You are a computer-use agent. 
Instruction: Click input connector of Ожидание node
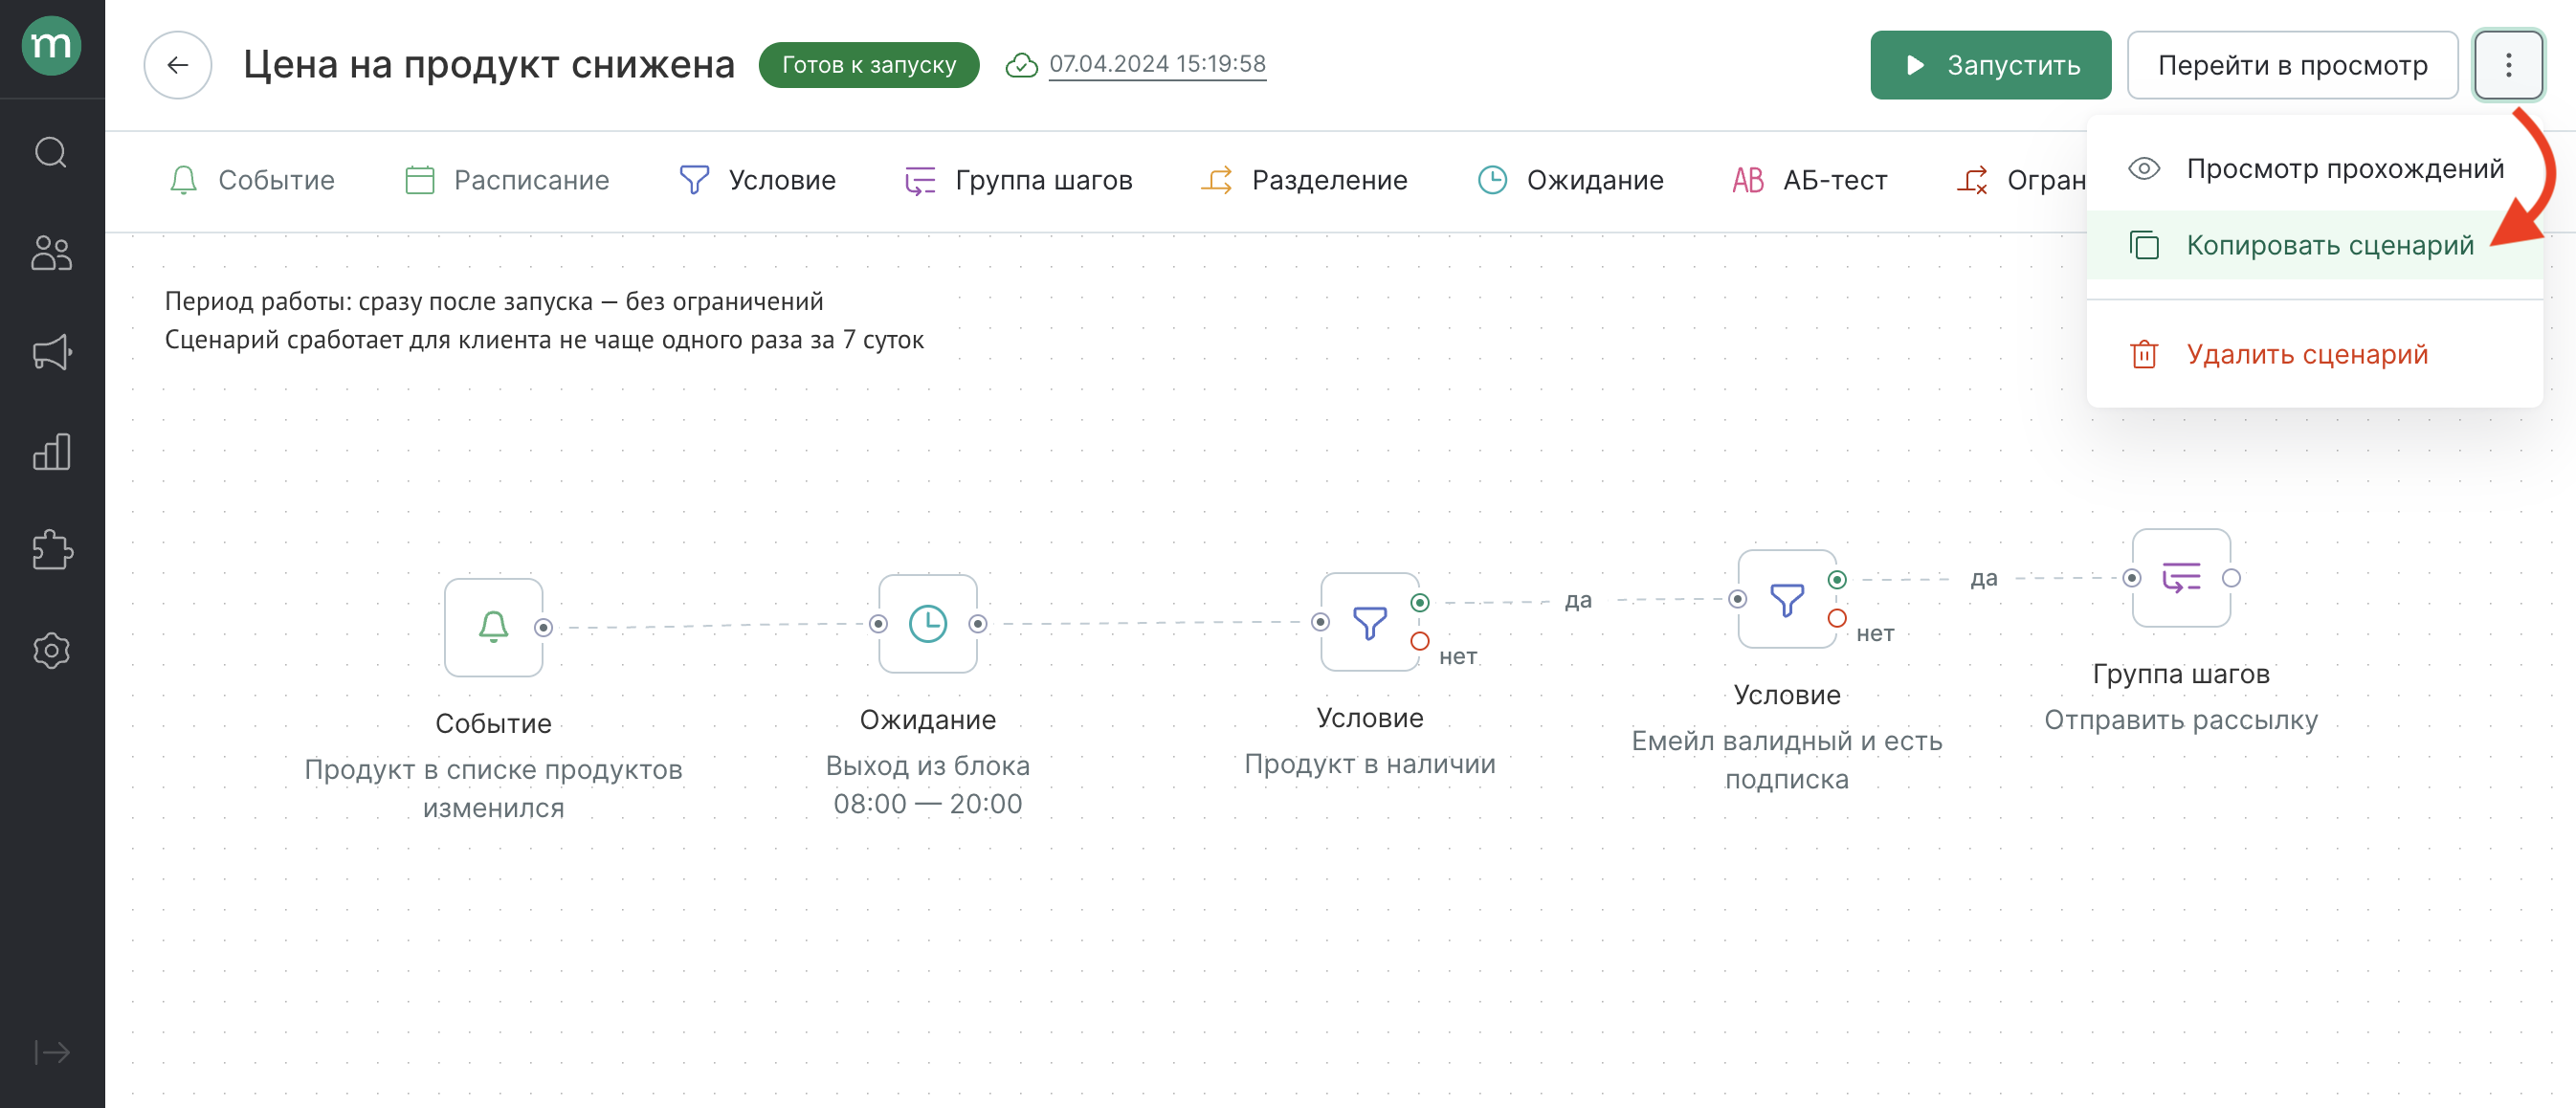878,623
